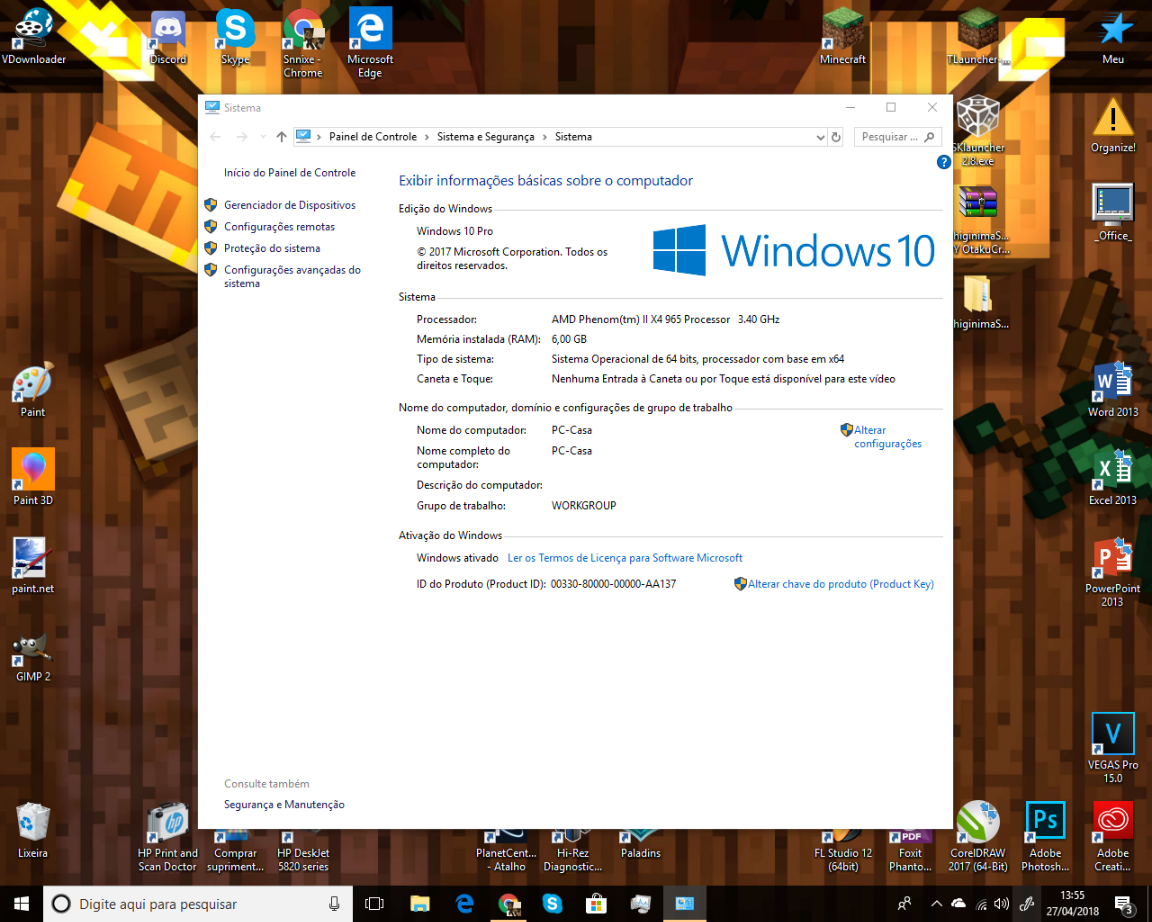Image resolution: width=1152 pixels, height=922 pixels.
Task: Select the GIMP 2 desktop icon
Action: (33, 656)
